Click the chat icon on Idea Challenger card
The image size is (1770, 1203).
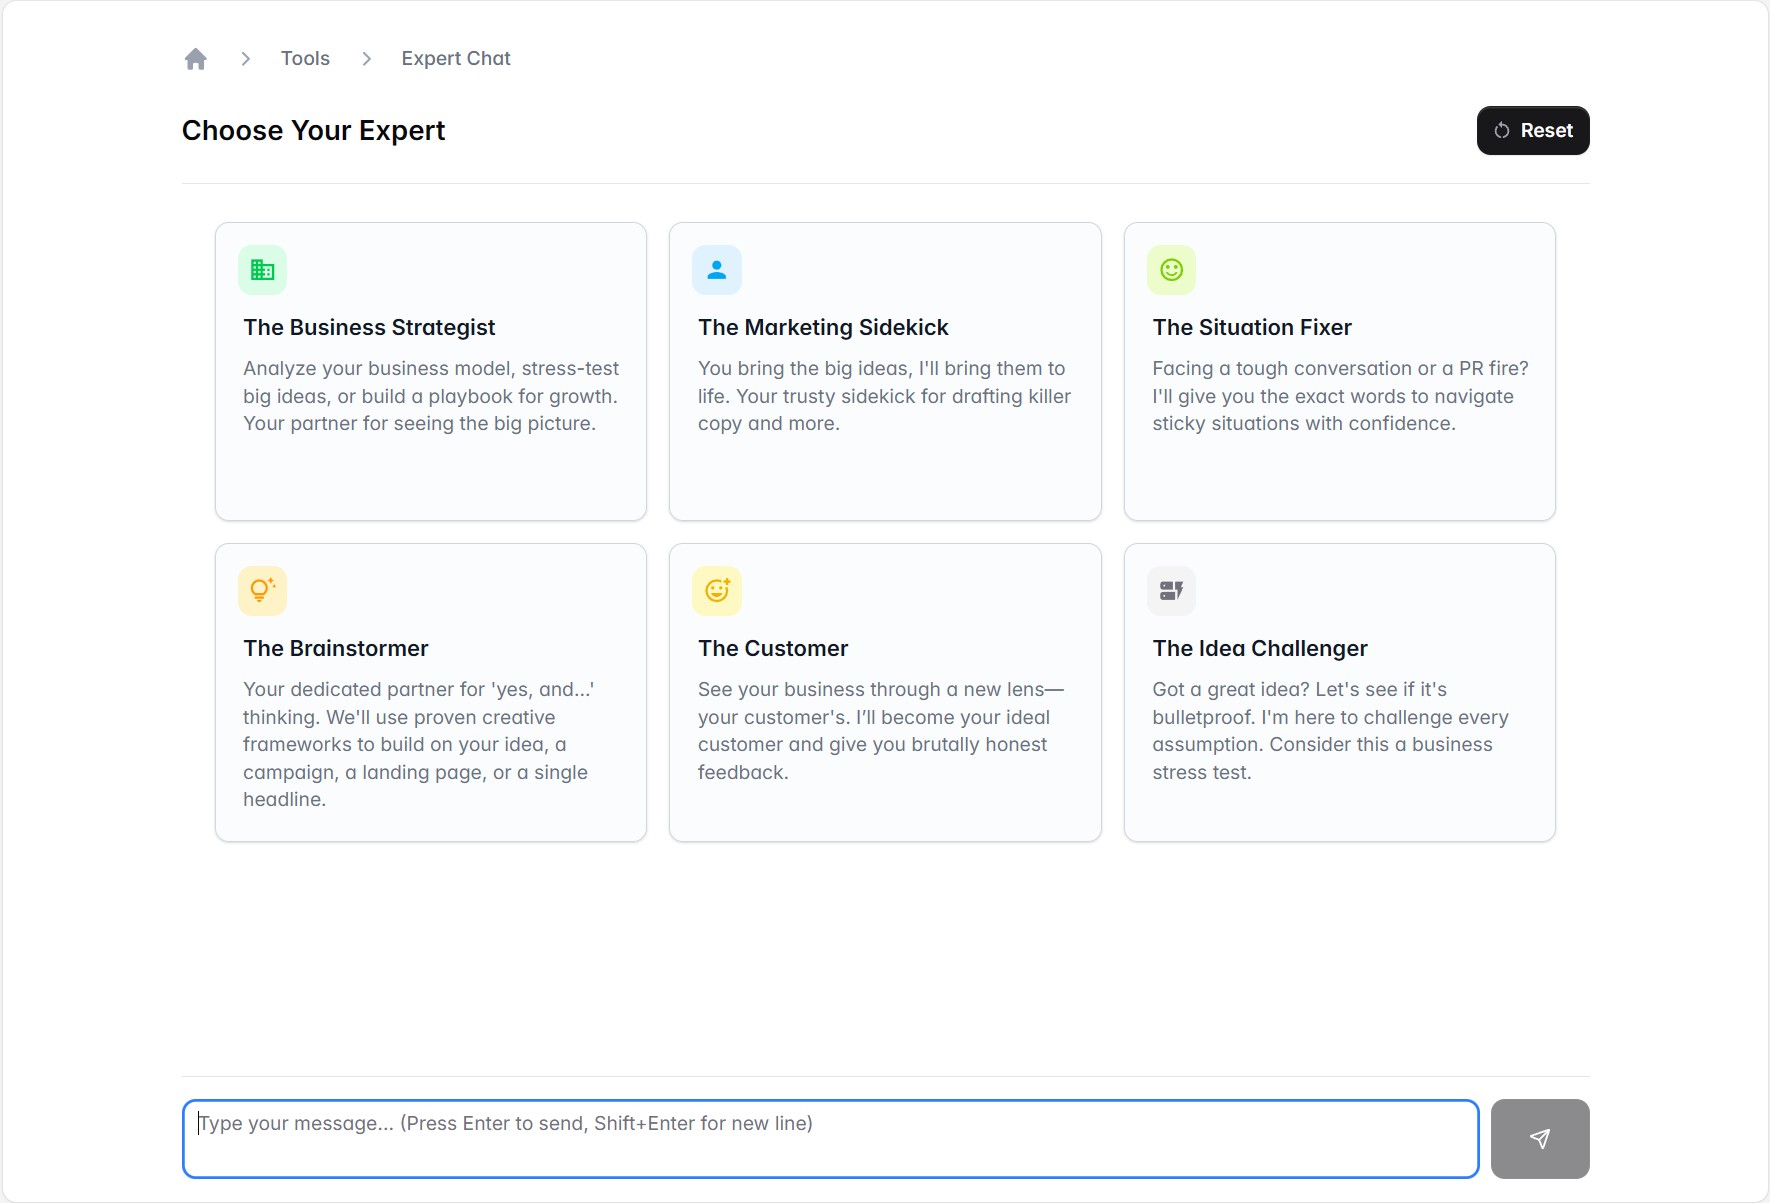(1170, 590)
